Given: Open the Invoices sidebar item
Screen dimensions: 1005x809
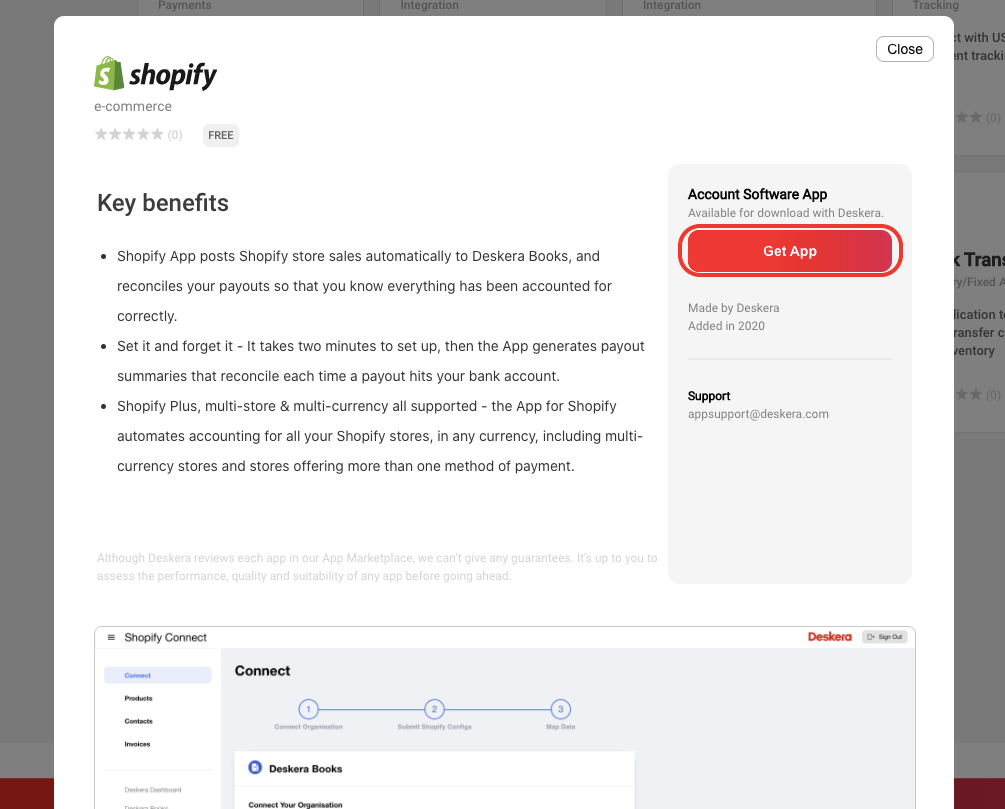Looking at the screenshot, I should pos(137,744).
